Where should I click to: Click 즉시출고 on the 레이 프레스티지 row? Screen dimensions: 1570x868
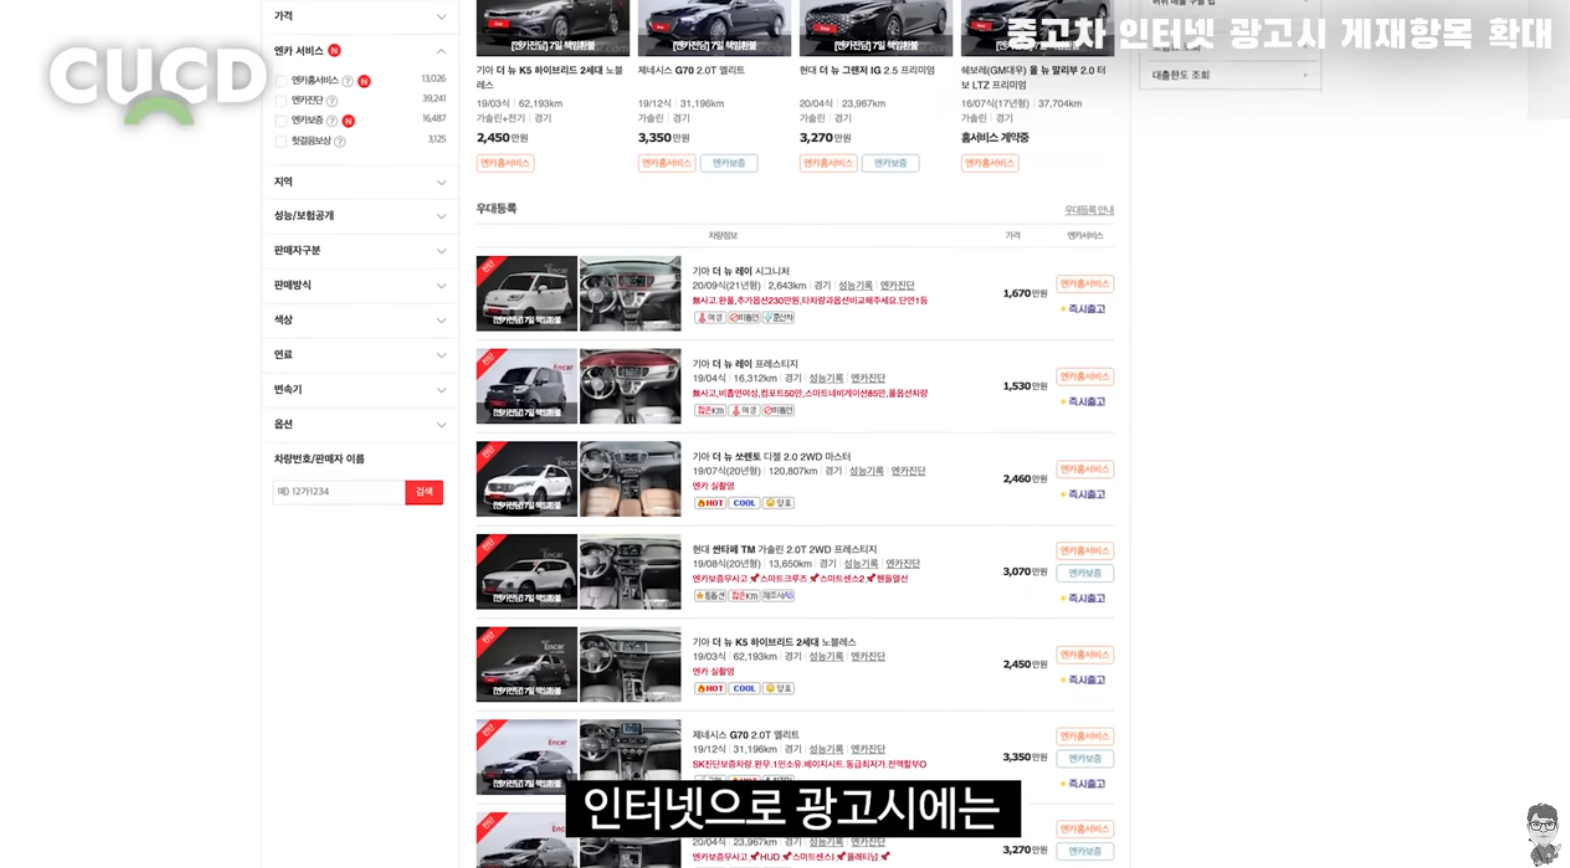point(1084,402)
